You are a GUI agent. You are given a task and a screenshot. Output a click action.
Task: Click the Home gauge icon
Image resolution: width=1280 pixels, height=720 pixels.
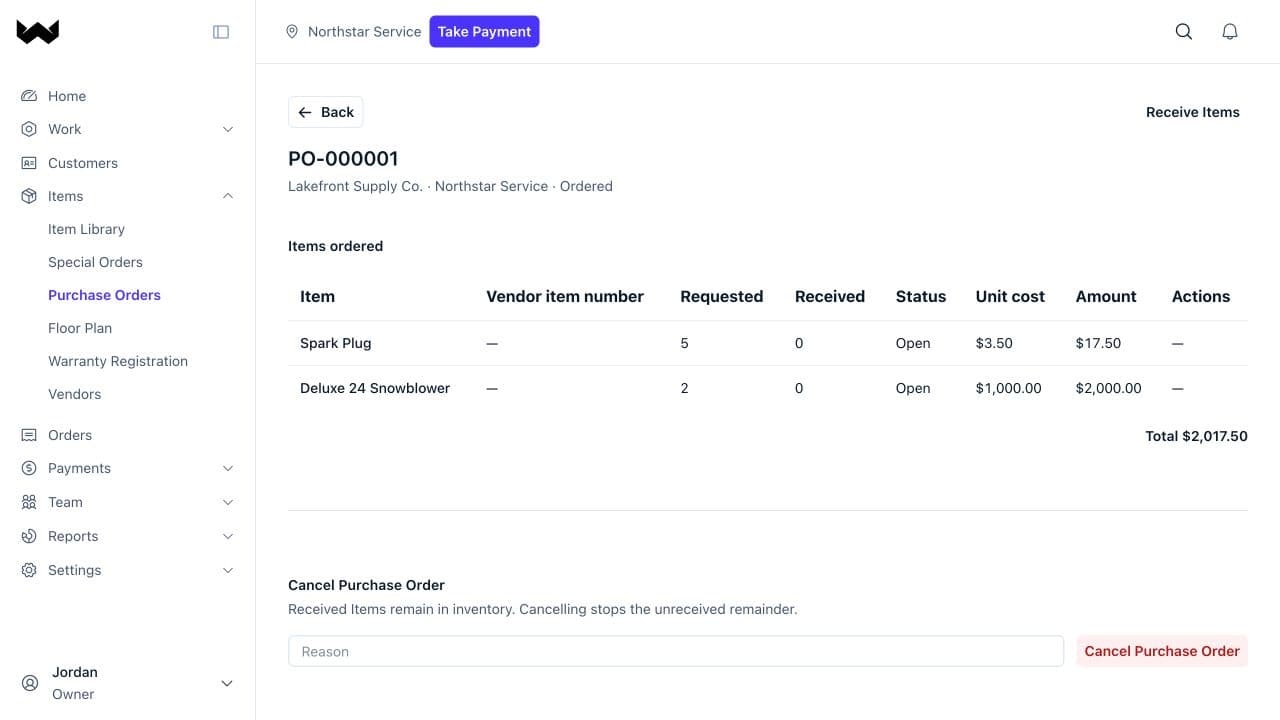[x=29, y=96]
